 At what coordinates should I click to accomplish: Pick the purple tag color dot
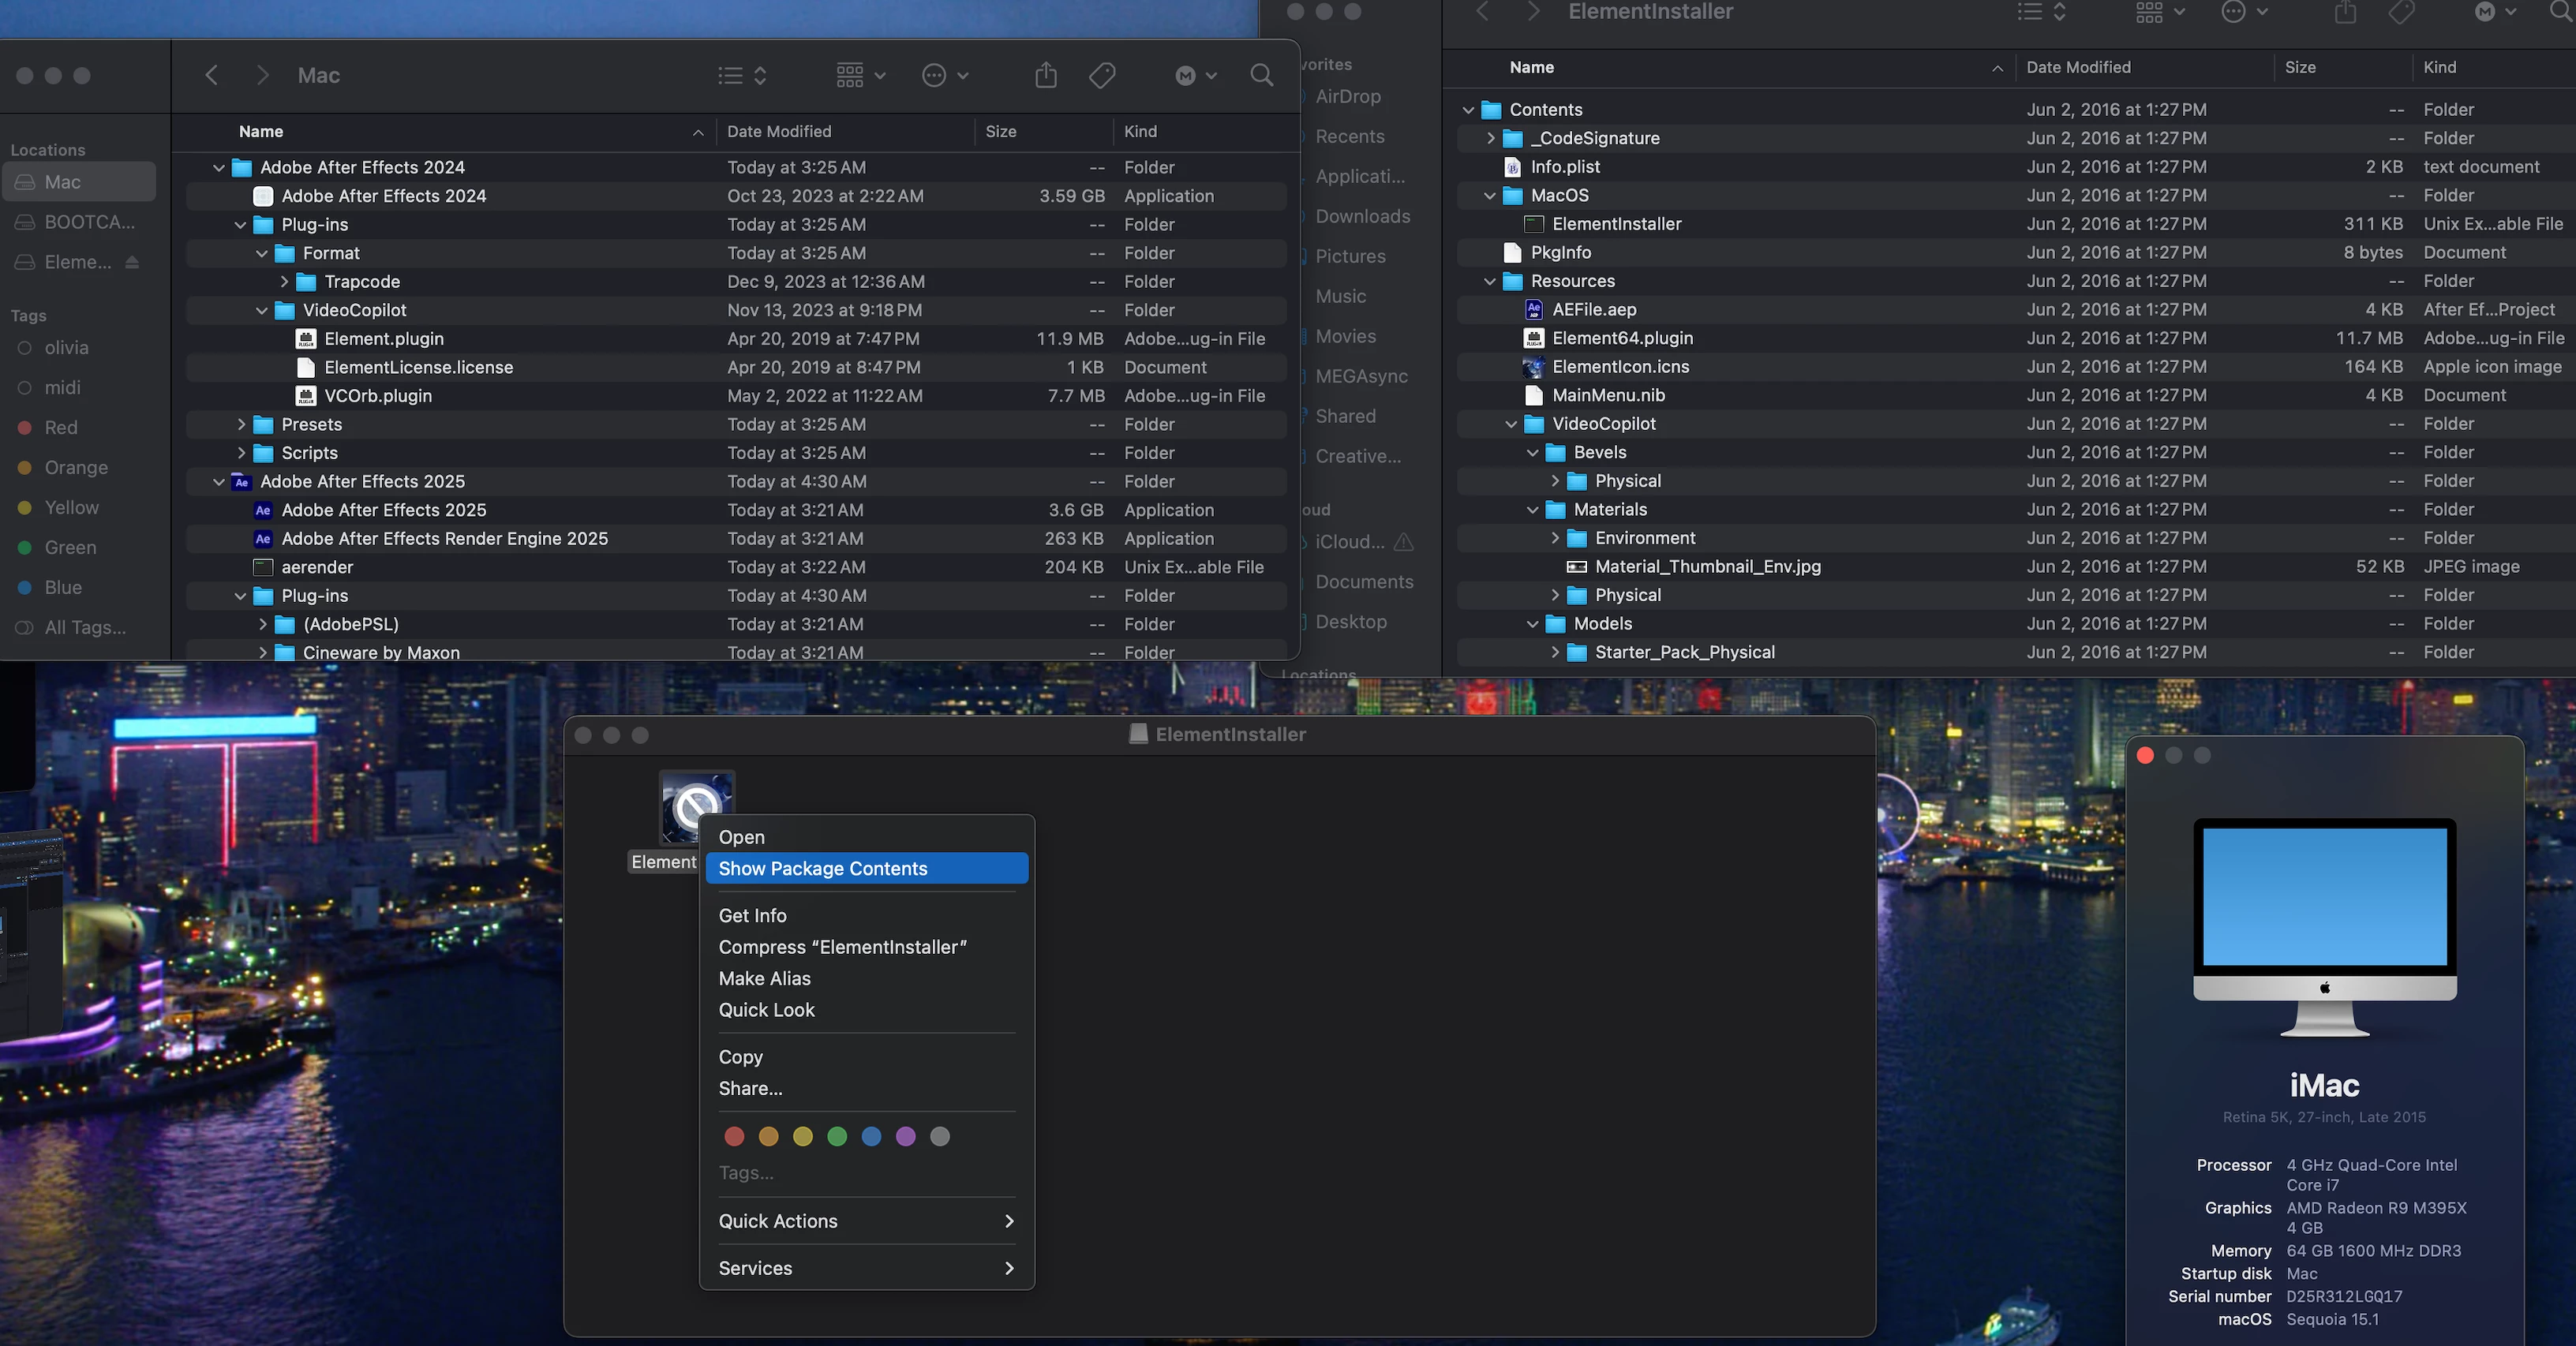tap(906, 1136)
